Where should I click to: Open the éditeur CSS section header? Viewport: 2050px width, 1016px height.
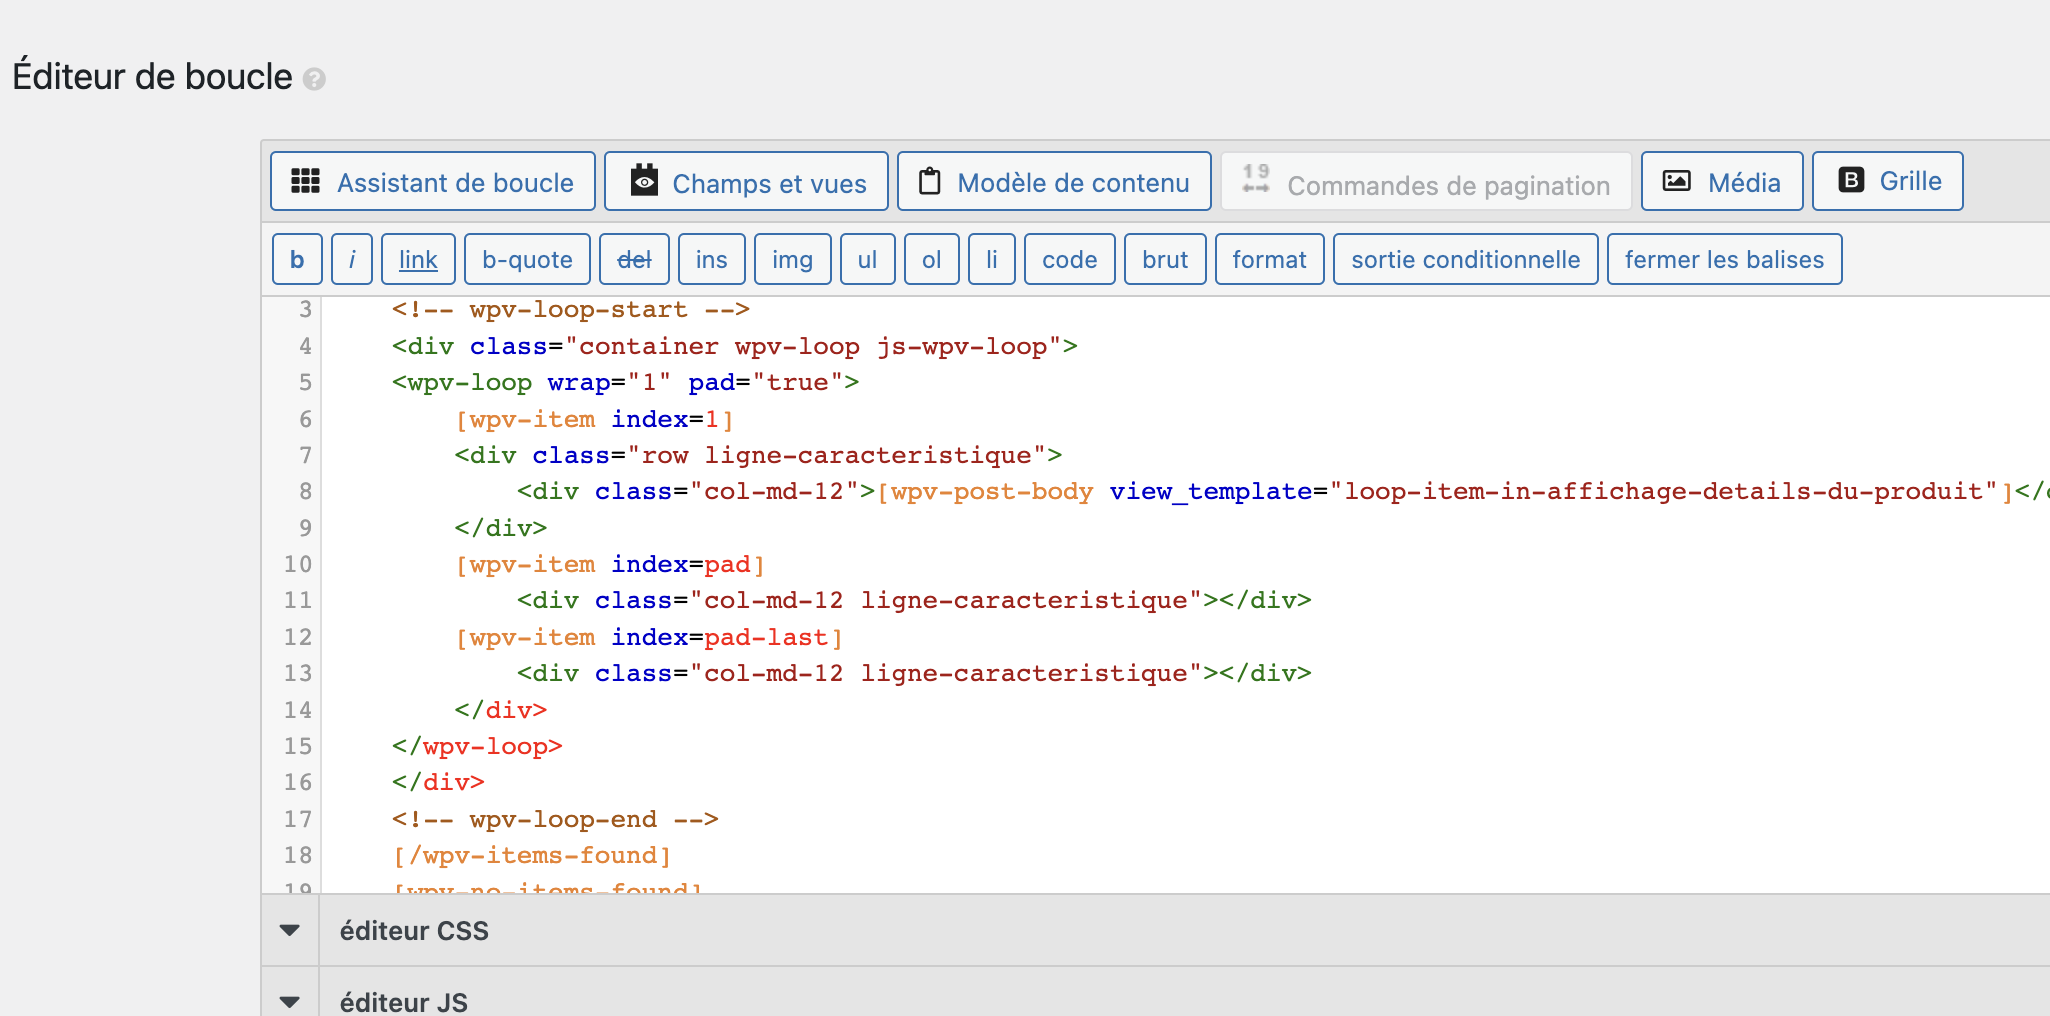(1155, 930)
